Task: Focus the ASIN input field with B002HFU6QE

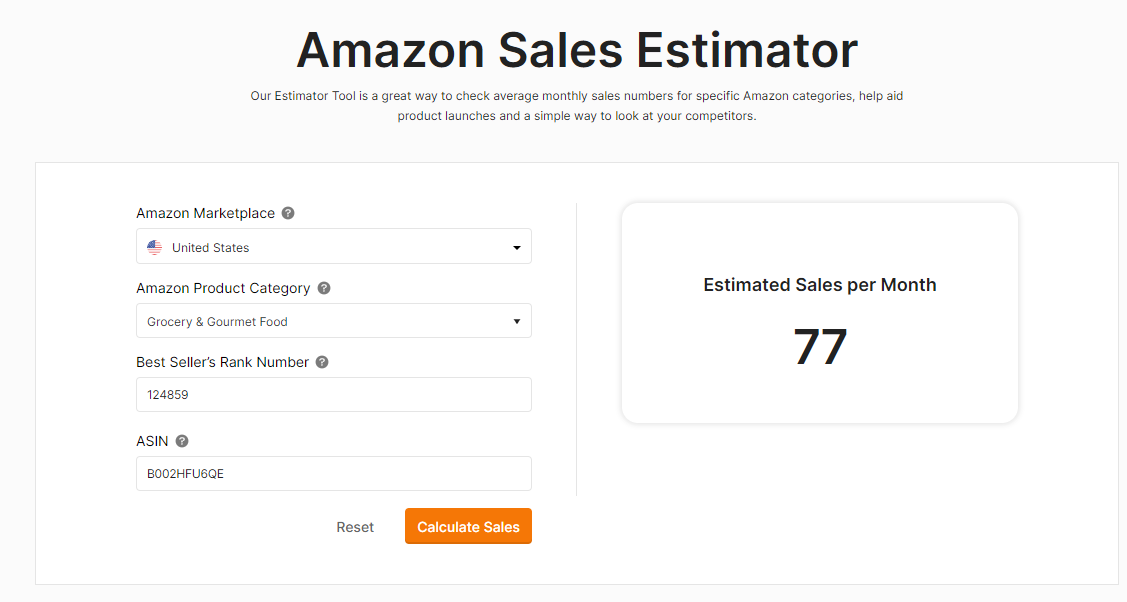Action: (x=334, y=473)
